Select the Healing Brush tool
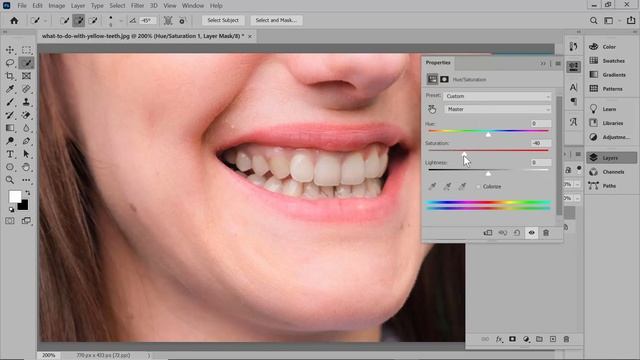640x360 pixels. pyautogui.click(x=26, y=89)
